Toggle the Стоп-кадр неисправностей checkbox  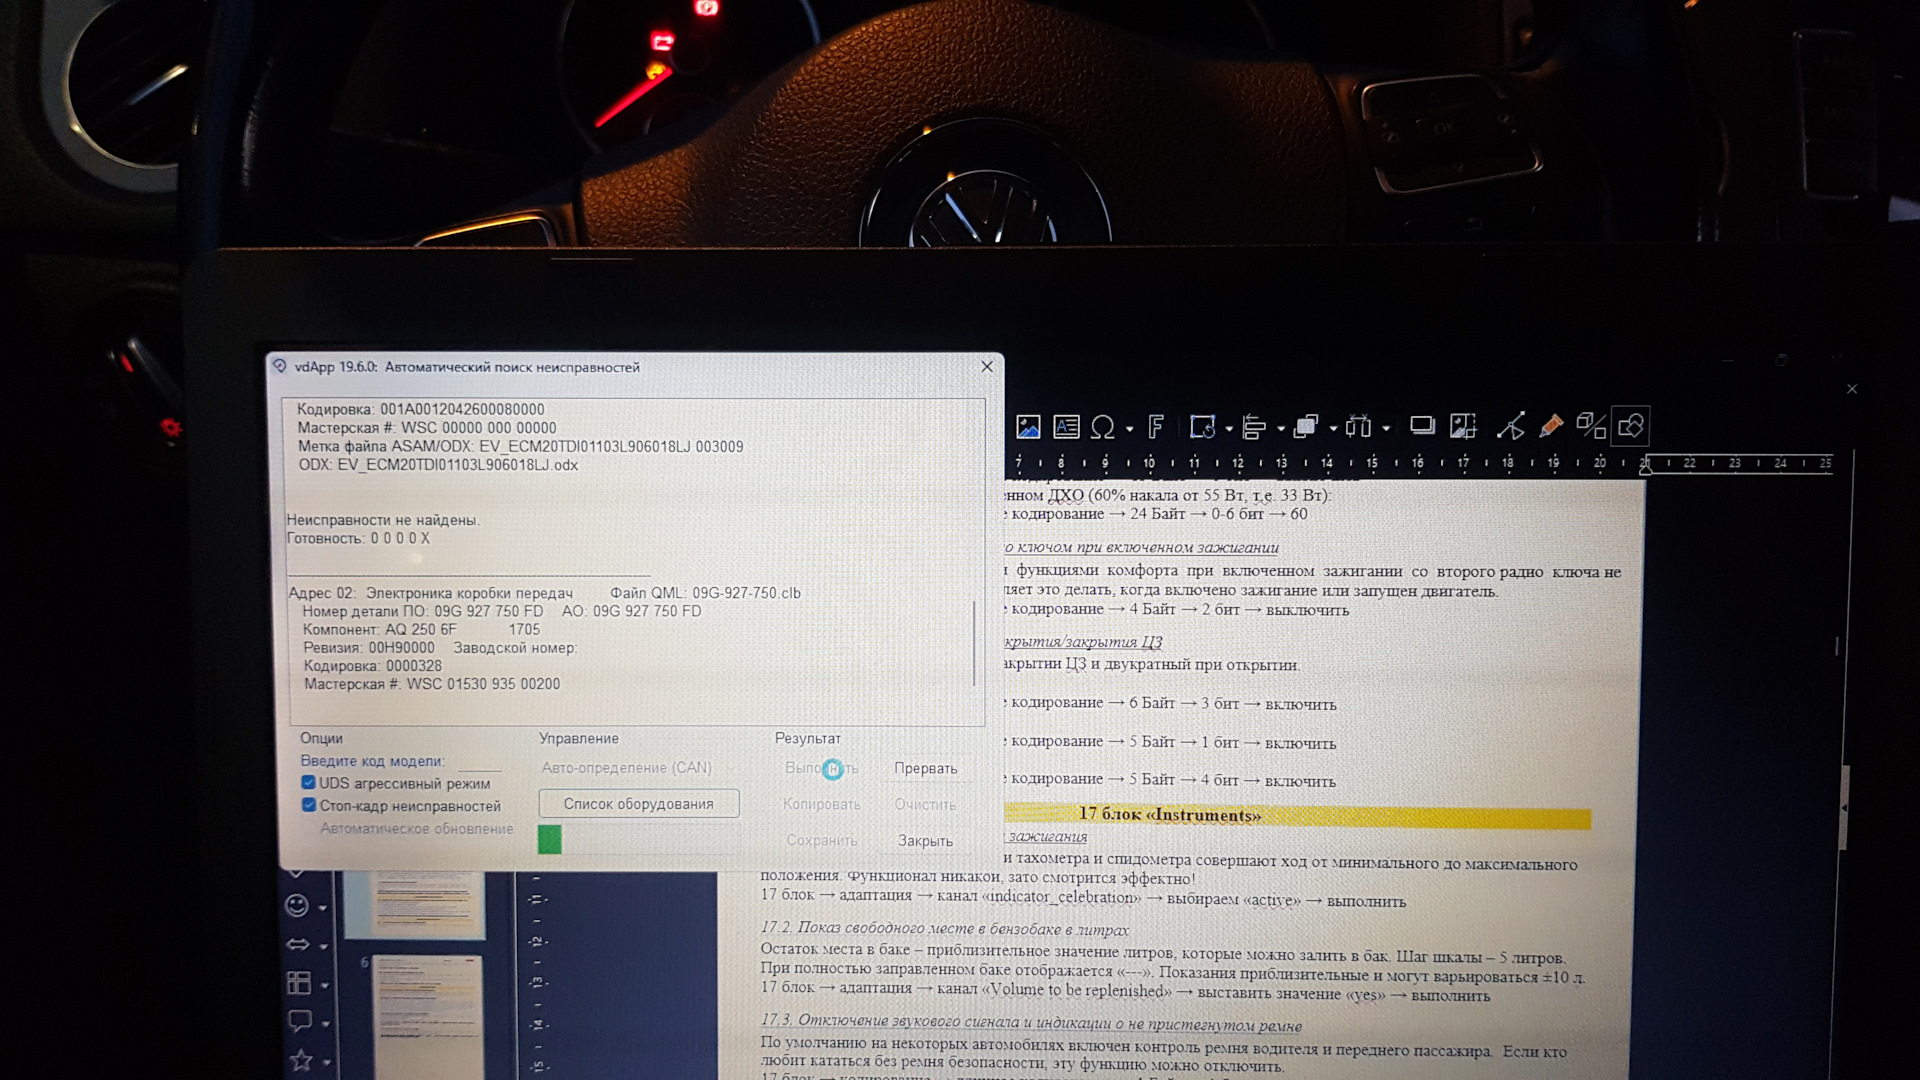pos(309,805)
